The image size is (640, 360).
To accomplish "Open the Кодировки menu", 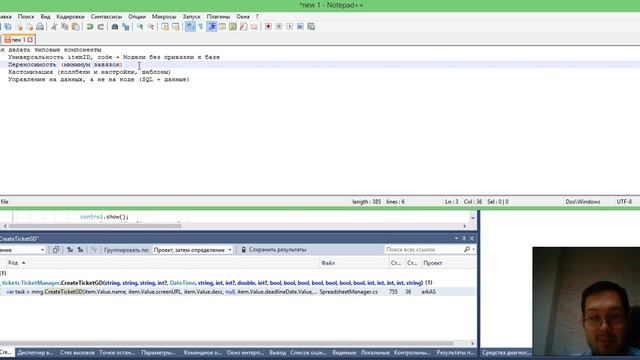I will (70, 17).
